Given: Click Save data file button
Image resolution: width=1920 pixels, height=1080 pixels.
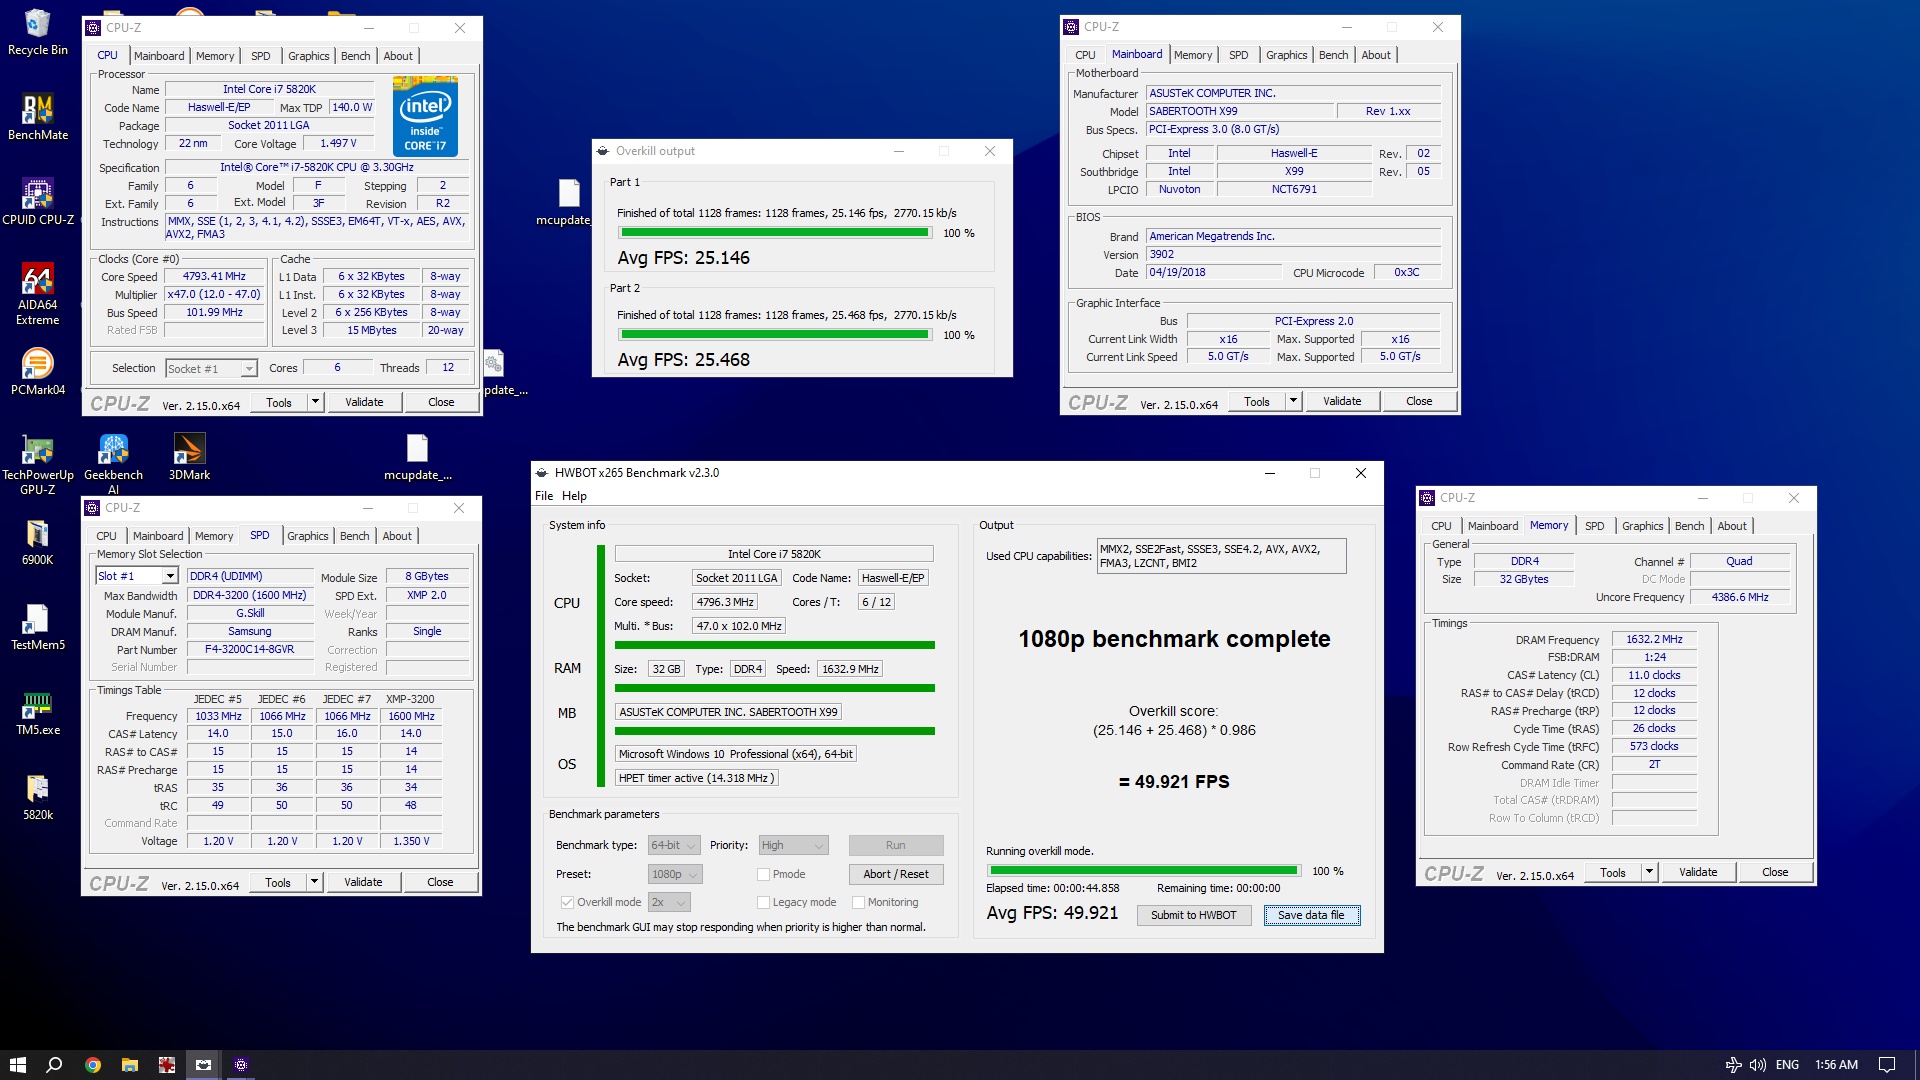Looking at the screenshot, I should (x=1311, y=915).
